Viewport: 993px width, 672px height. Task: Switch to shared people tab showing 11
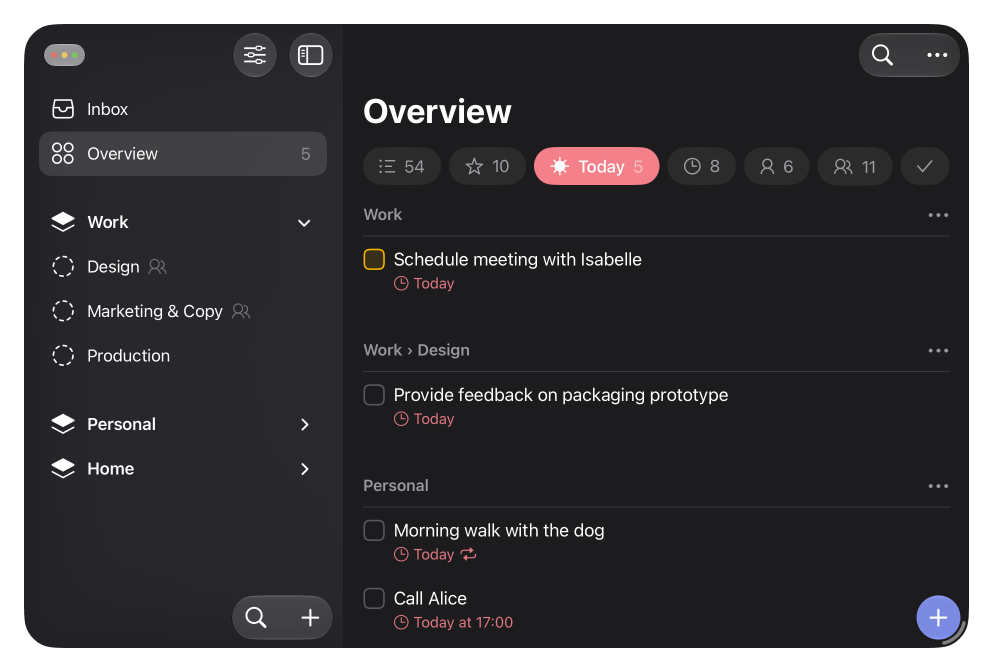point(855,167)
